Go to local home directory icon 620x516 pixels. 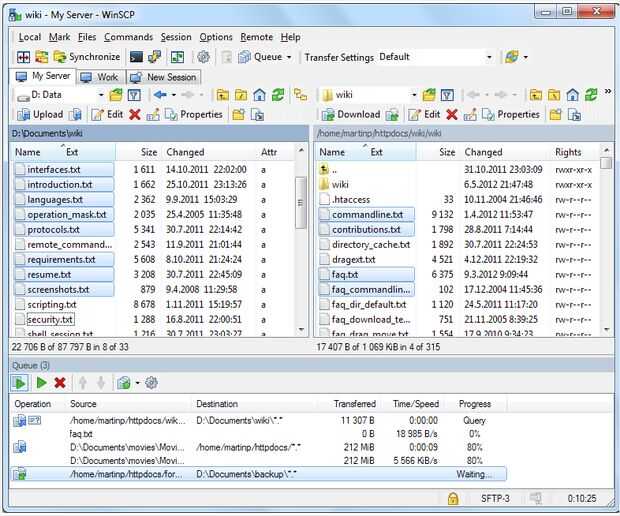tap(259, 95)
